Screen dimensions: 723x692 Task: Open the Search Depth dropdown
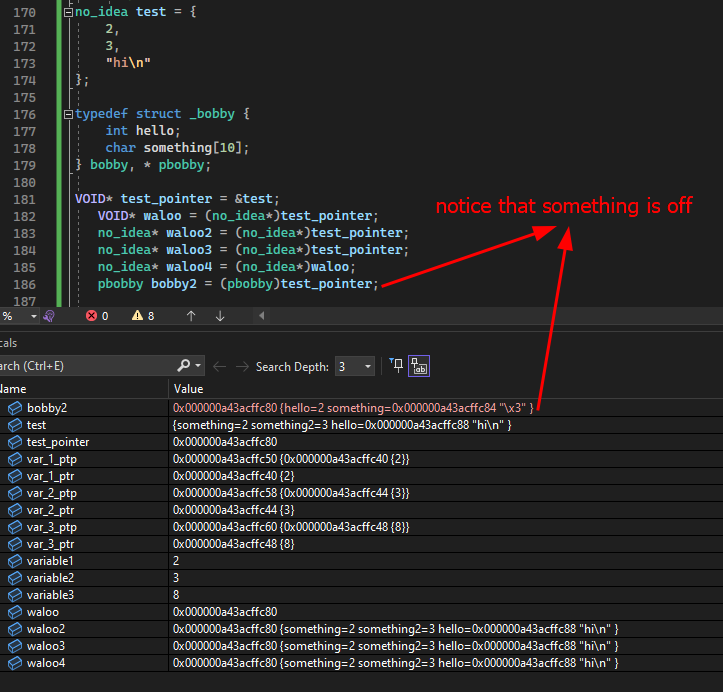tap(355, 367)
